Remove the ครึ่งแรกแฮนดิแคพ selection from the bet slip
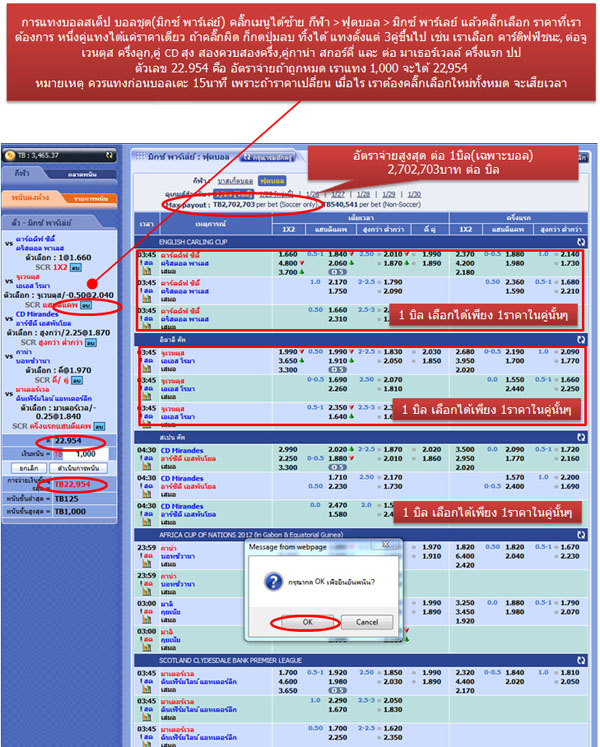 point(100,426)
